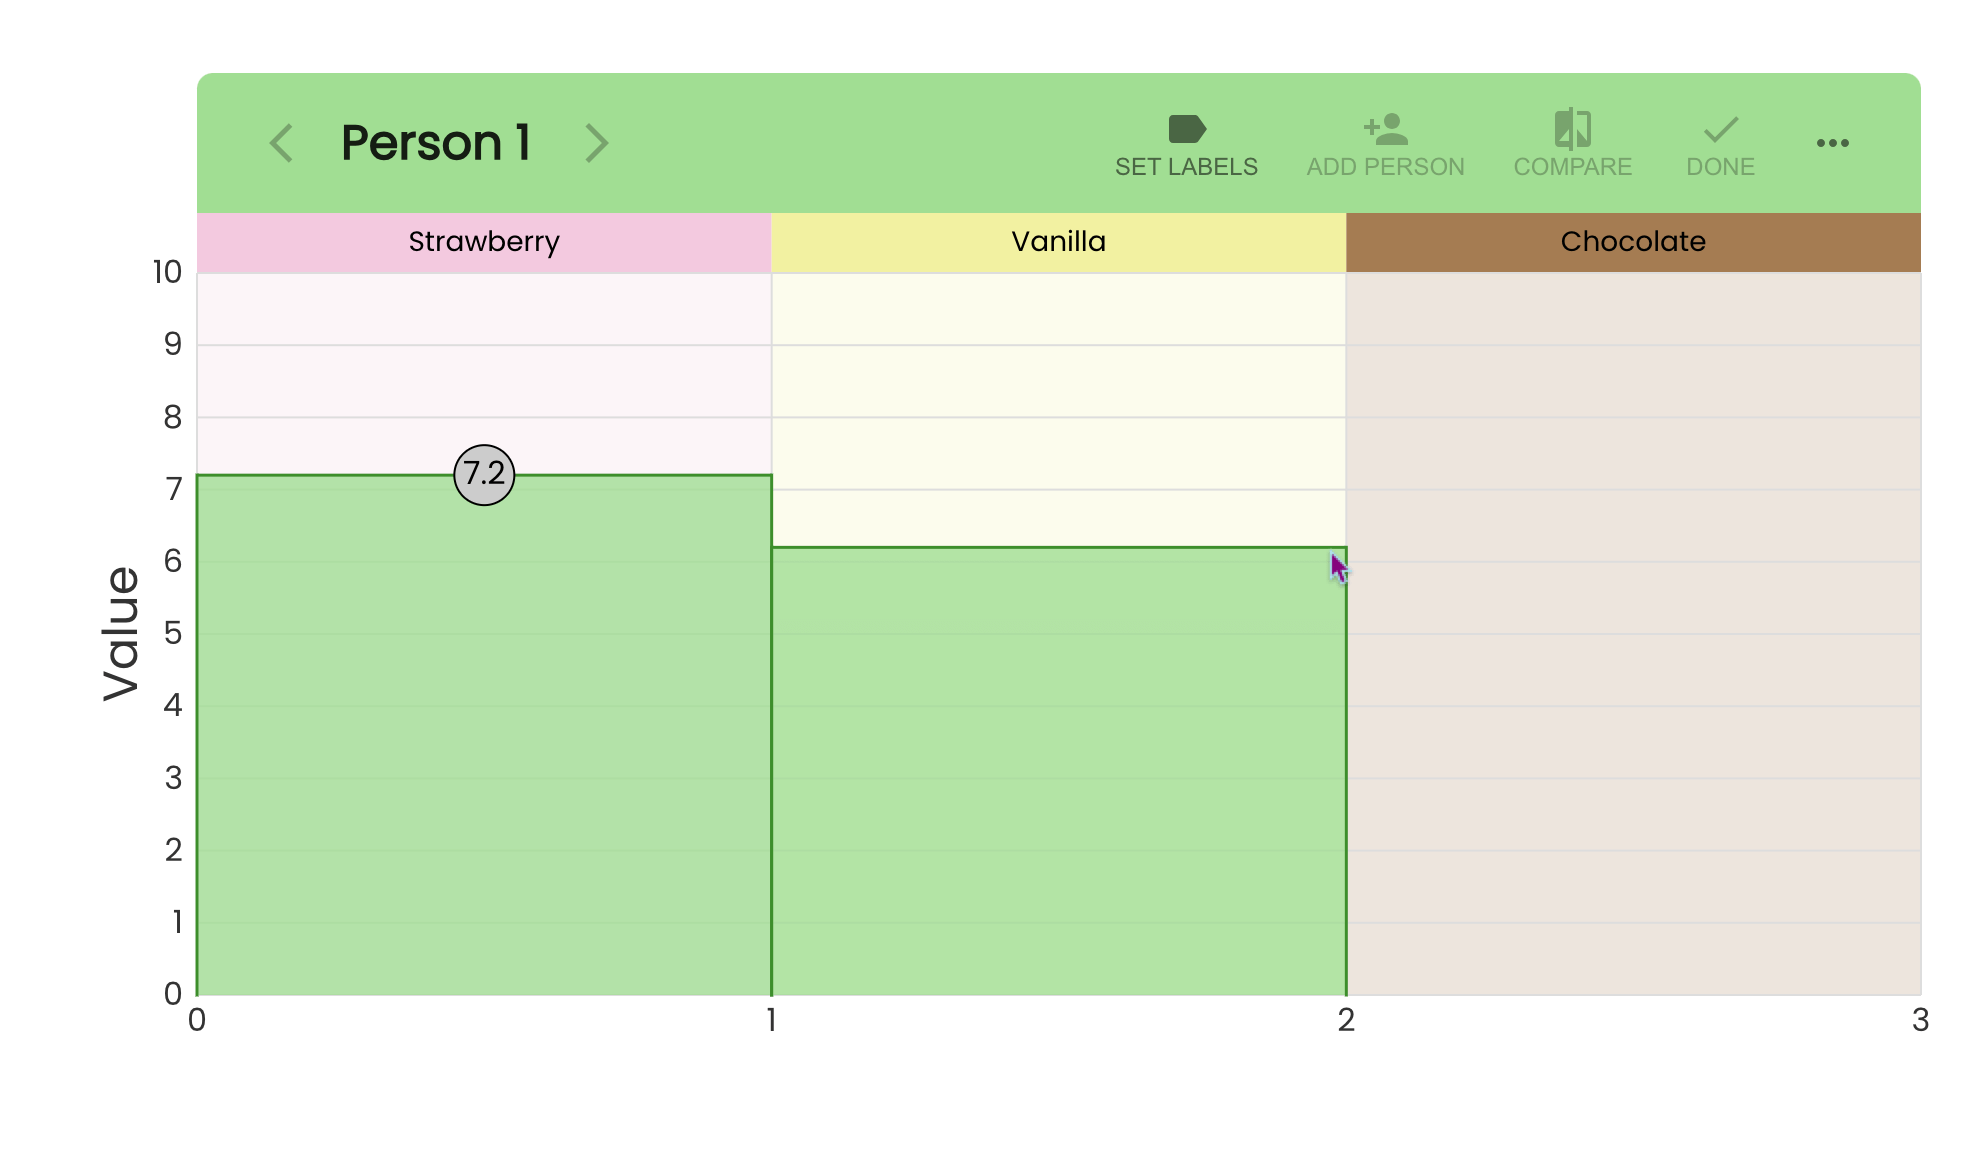Select the Chocolate column header

pyautogui.click(x=1633, y=242)
